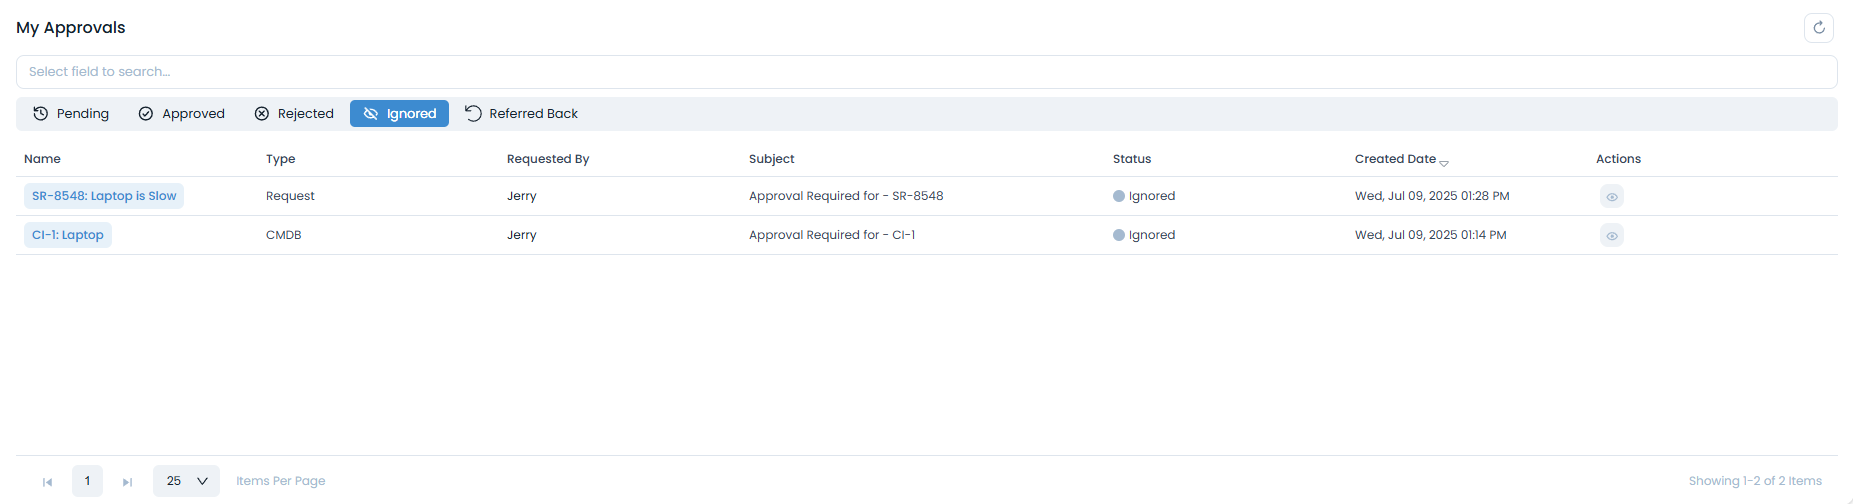Screen dimensions: 1853x504
Task: Sort by the Created Date column arrow
Action: (1443, 162)
